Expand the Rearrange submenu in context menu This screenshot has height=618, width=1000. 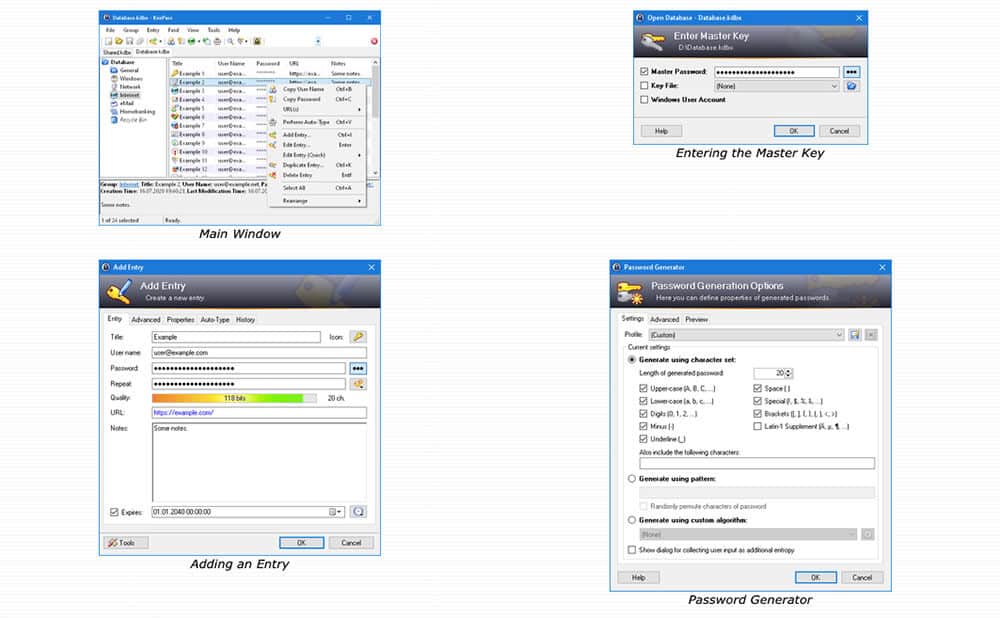(x=317, y=201)
